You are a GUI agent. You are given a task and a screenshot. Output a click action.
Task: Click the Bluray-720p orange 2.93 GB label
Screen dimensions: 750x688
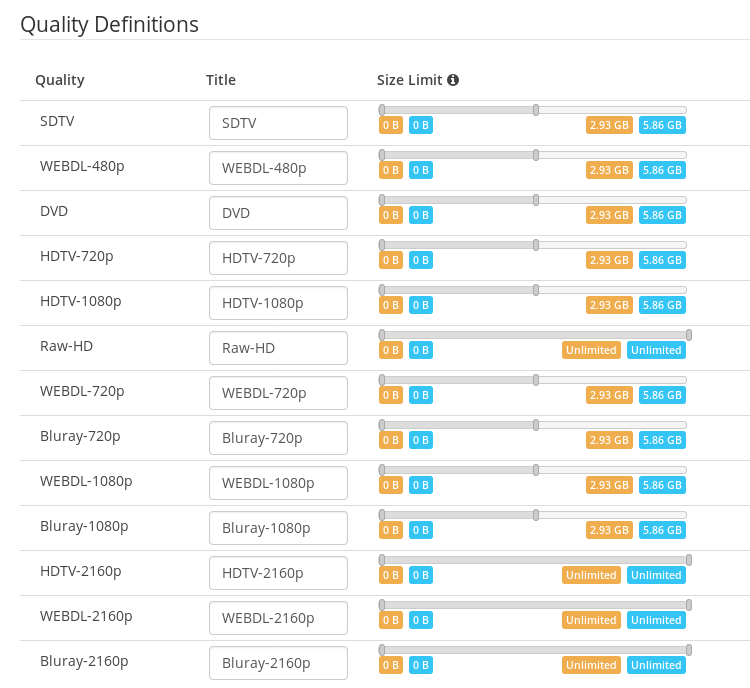(609, 440)
